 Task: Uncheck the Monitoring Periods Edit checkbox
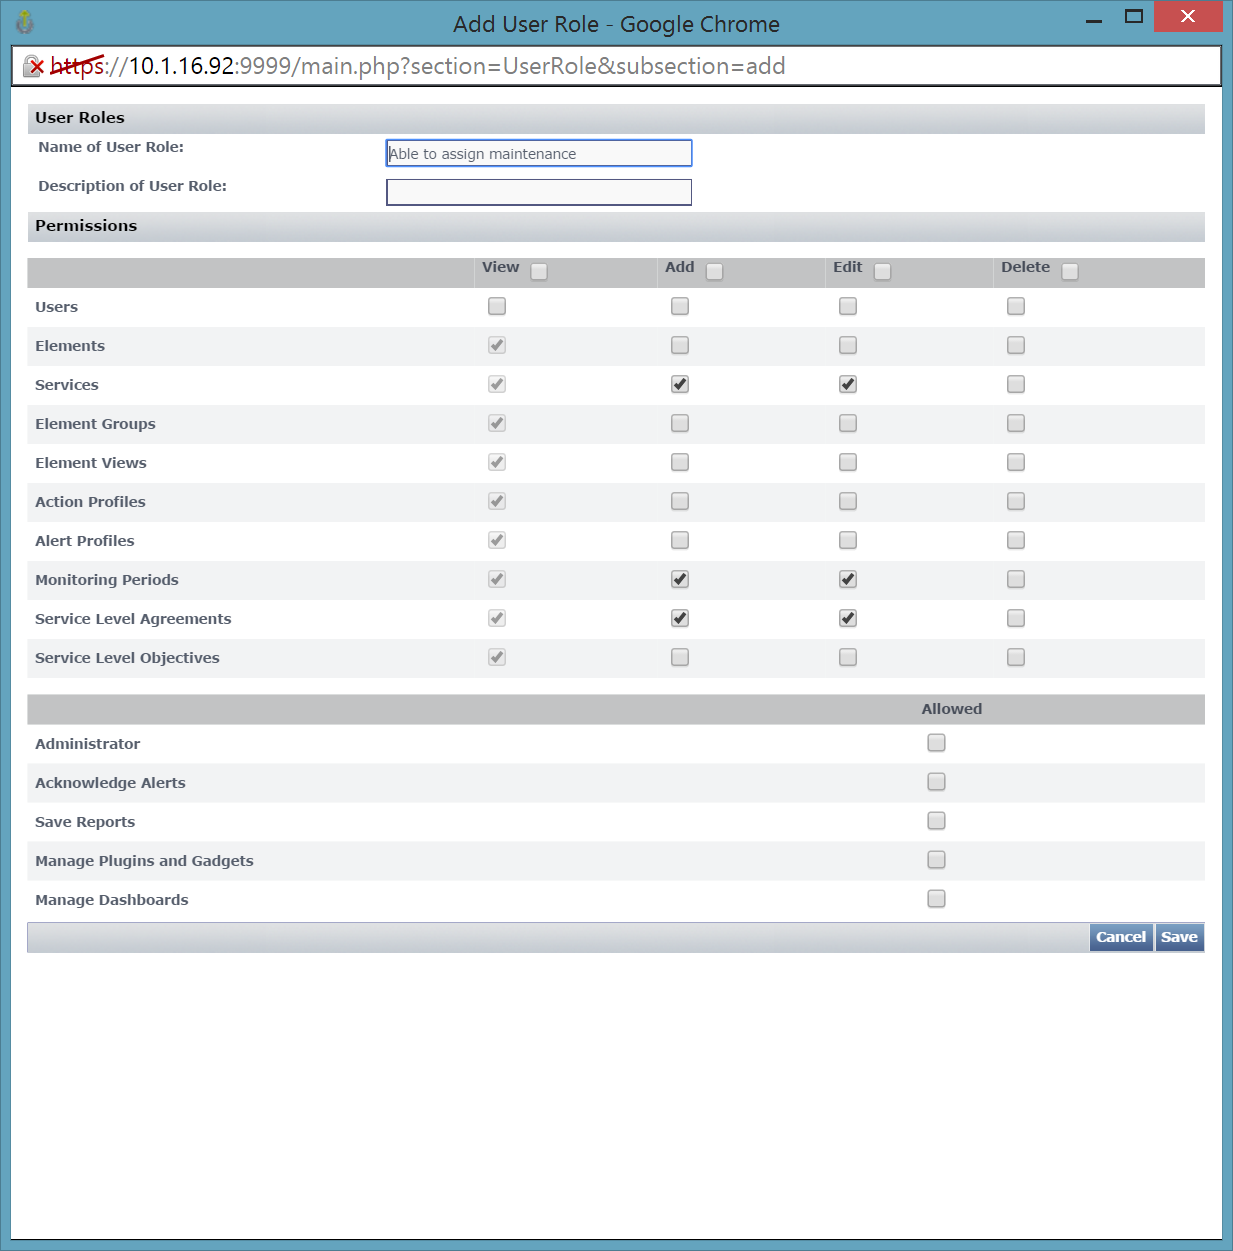(848, 579)
